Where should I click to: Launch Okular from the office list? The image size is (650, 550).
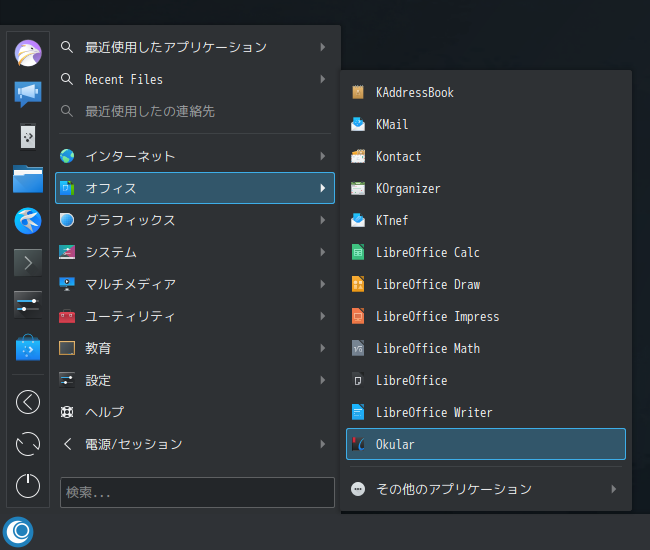[x=486, y=444]
